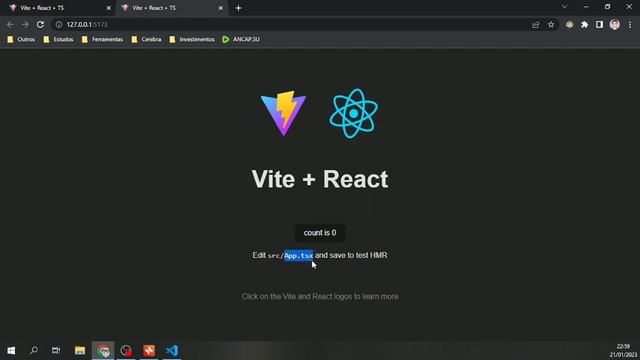Restore down the Chrome window

pos(607,7)
